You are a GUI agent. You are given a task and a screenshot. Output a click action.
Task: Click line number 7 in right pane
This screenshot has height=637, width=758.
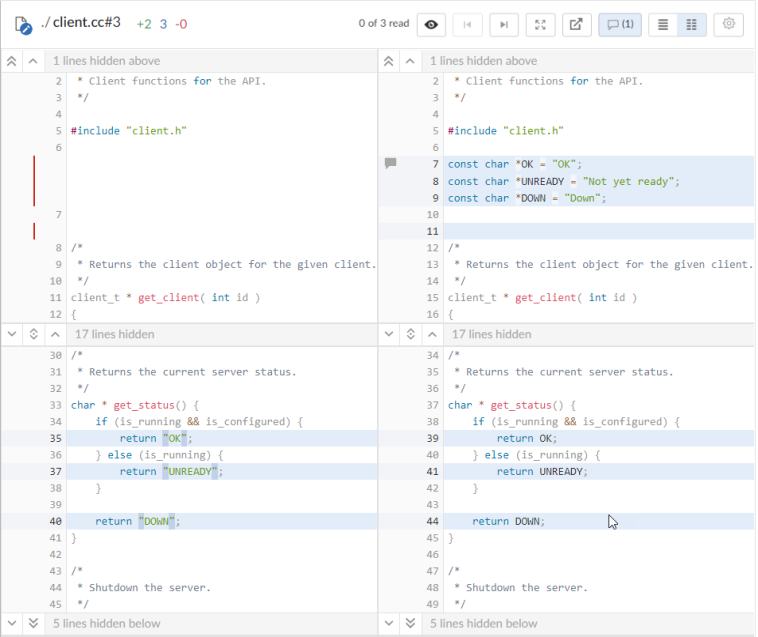pos(436,164)
